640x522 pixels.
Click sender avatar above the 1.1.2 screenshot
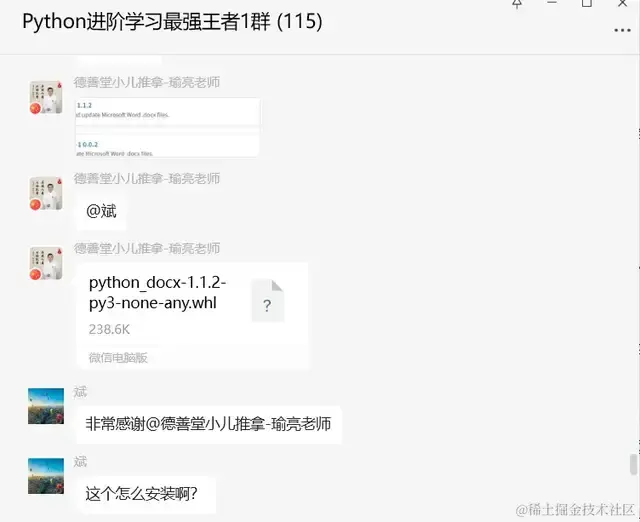[x=46, y=97]
